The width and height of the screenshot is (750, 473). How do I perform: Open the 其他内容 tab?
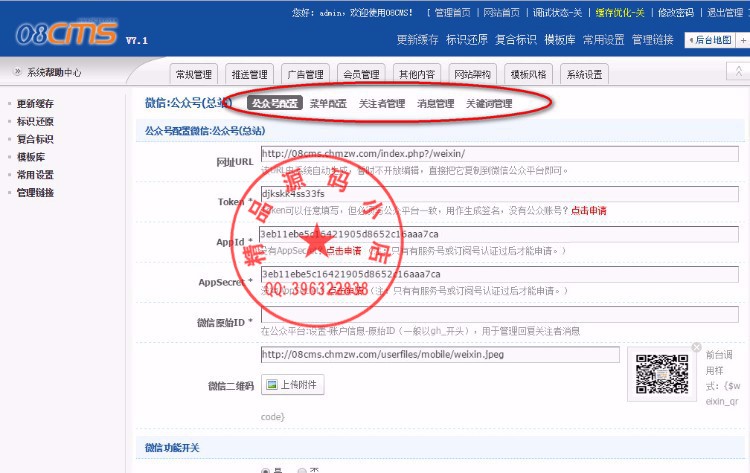point(417,75)
